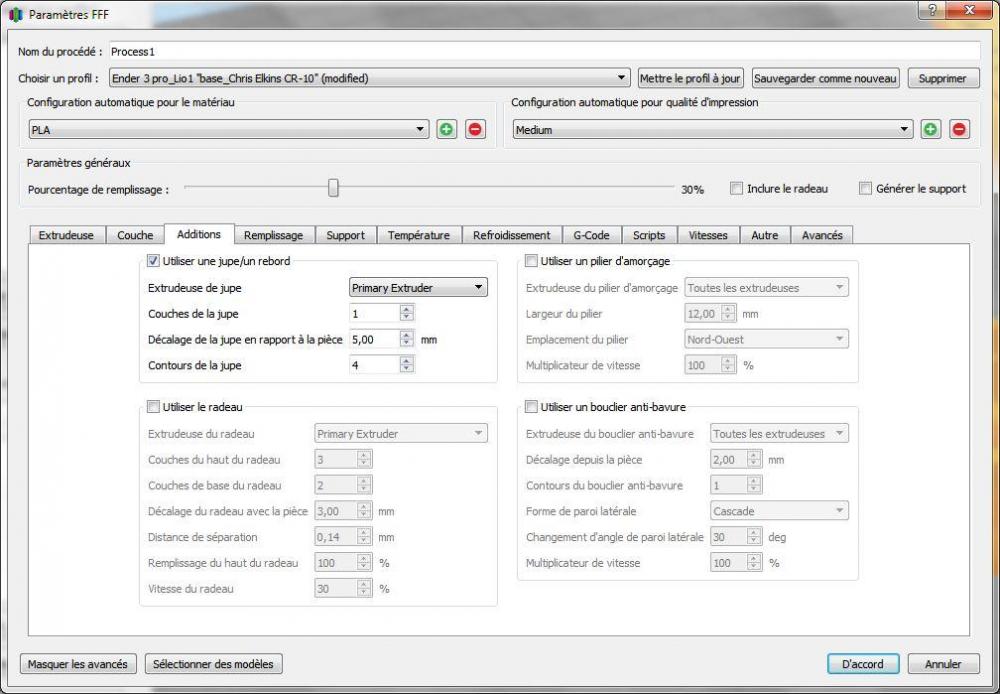The height and width of the screenshot is (694, 1000).
Task: Select the Additions tab
Action: (199, 234)
